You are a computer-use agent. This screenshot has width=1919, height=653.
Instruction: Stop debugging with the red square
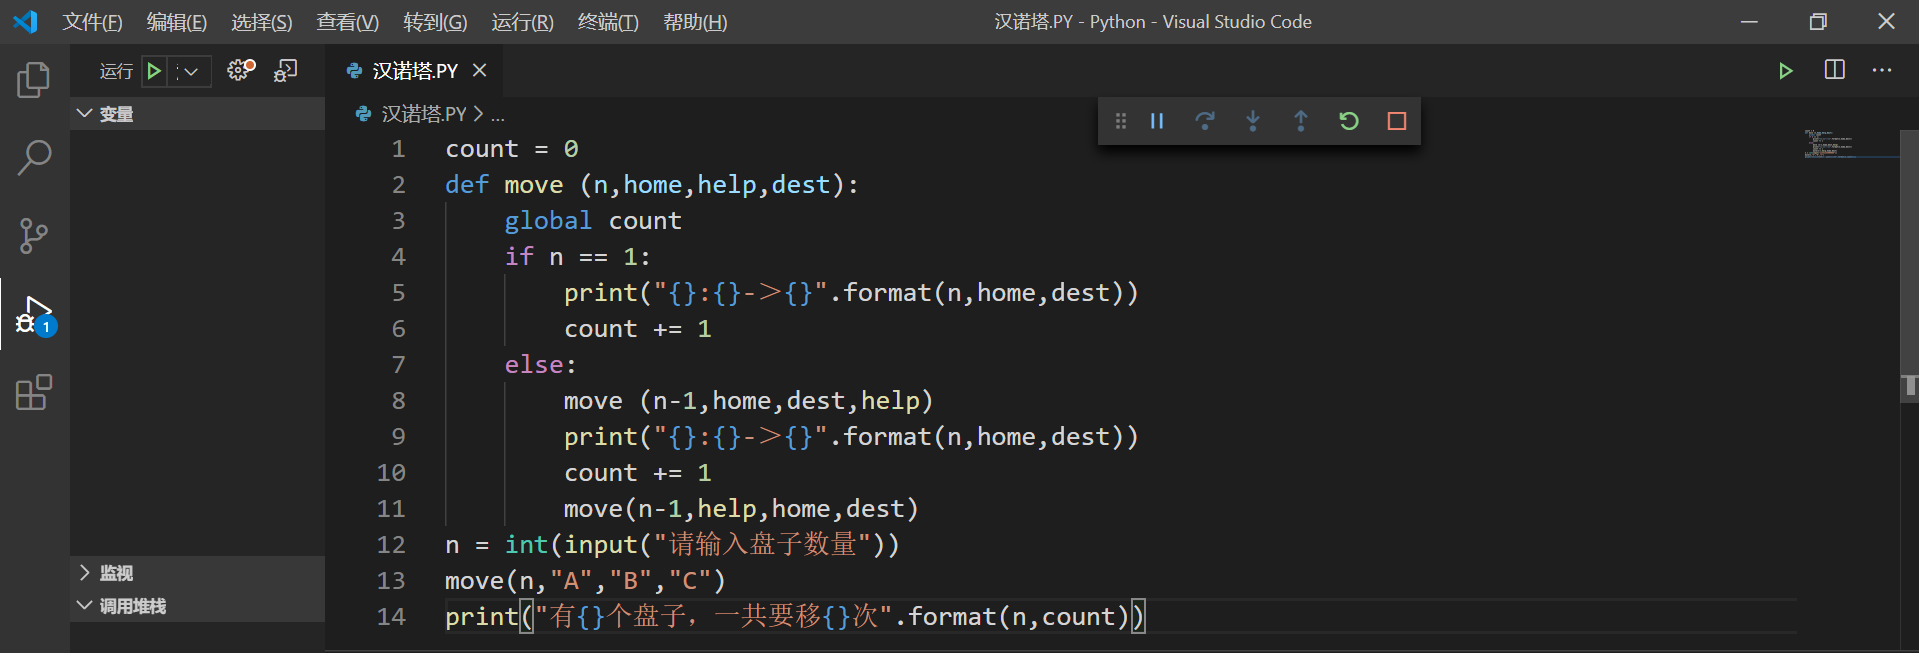[x=1397, y=121]
